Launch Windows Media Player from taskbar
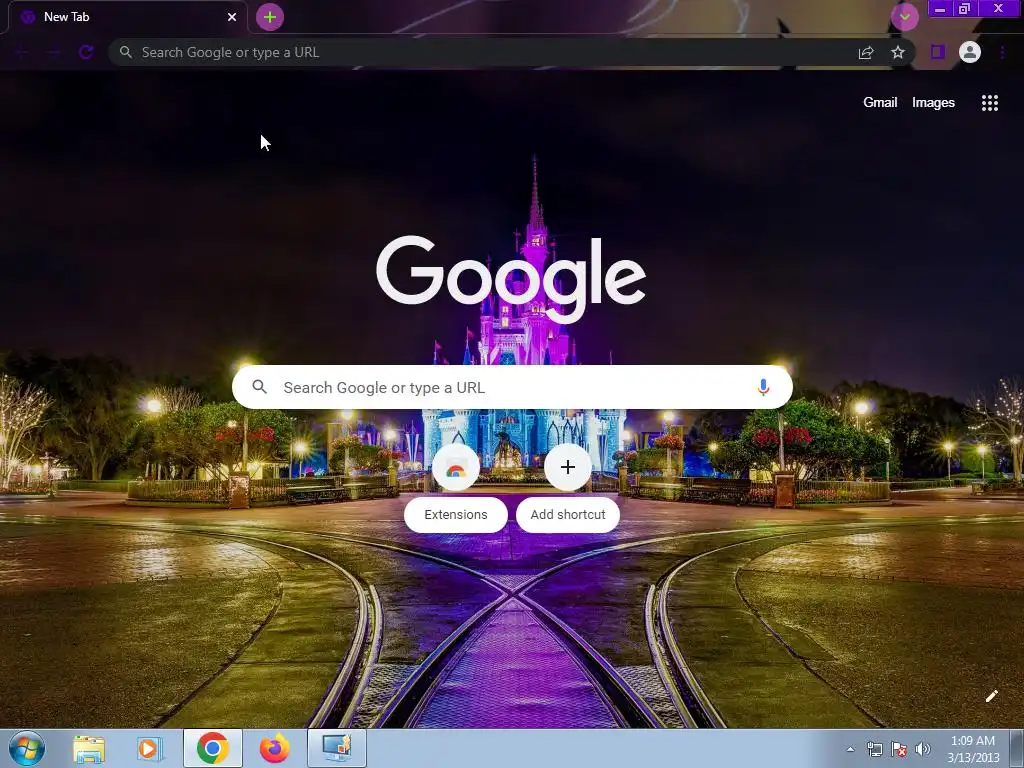 (150, 748)
